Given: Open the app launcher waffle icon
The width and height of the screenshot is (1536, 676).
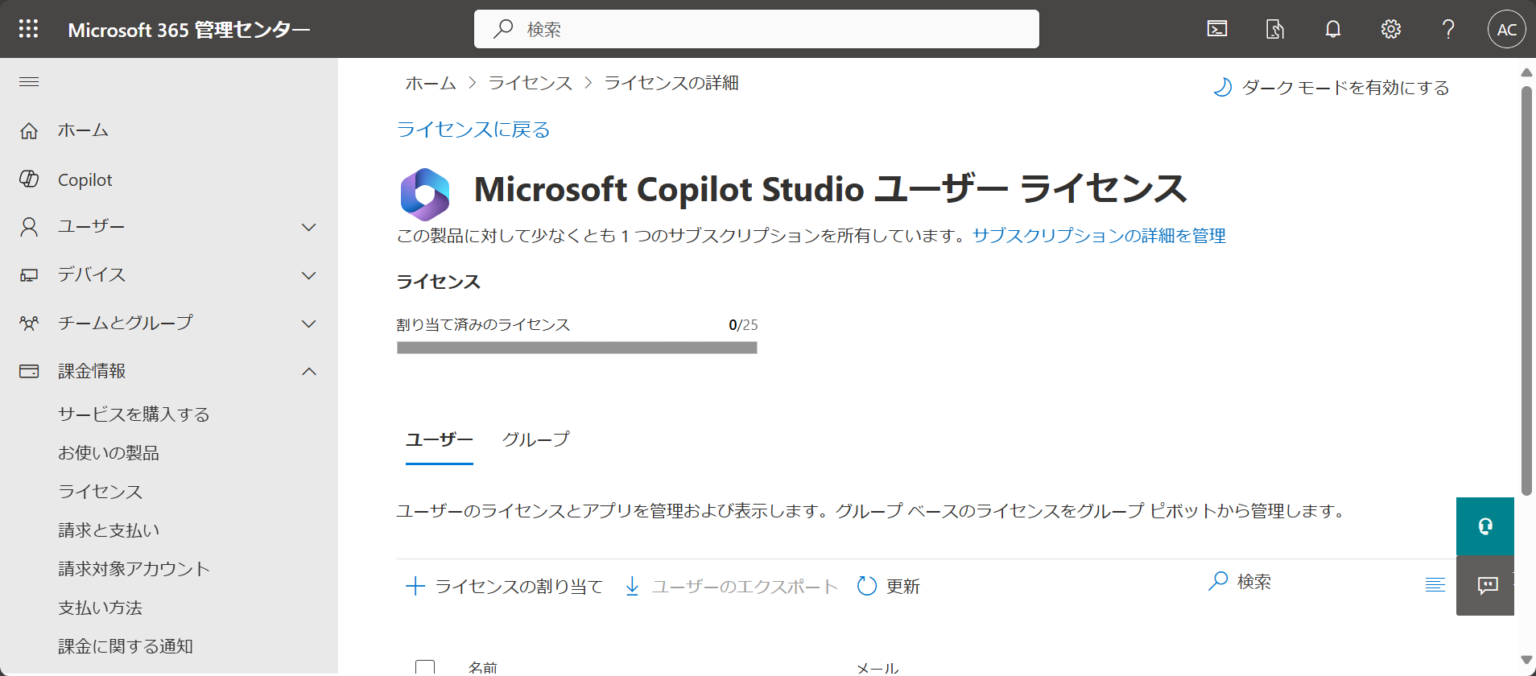Looking at the screenshot, I should coord(27,28).
